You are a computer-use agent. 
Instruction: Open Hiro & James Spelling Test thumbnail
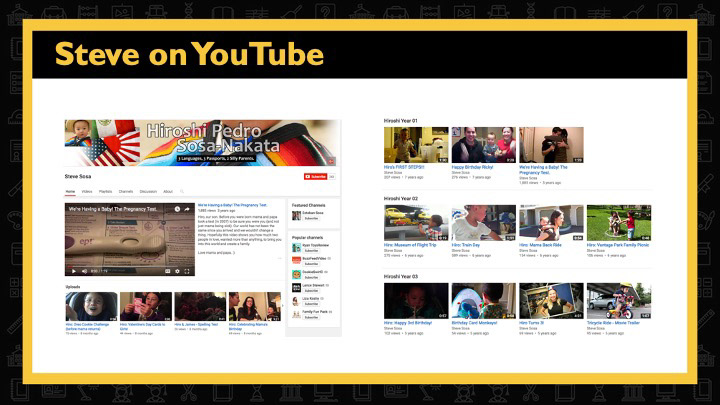[200, 306]
